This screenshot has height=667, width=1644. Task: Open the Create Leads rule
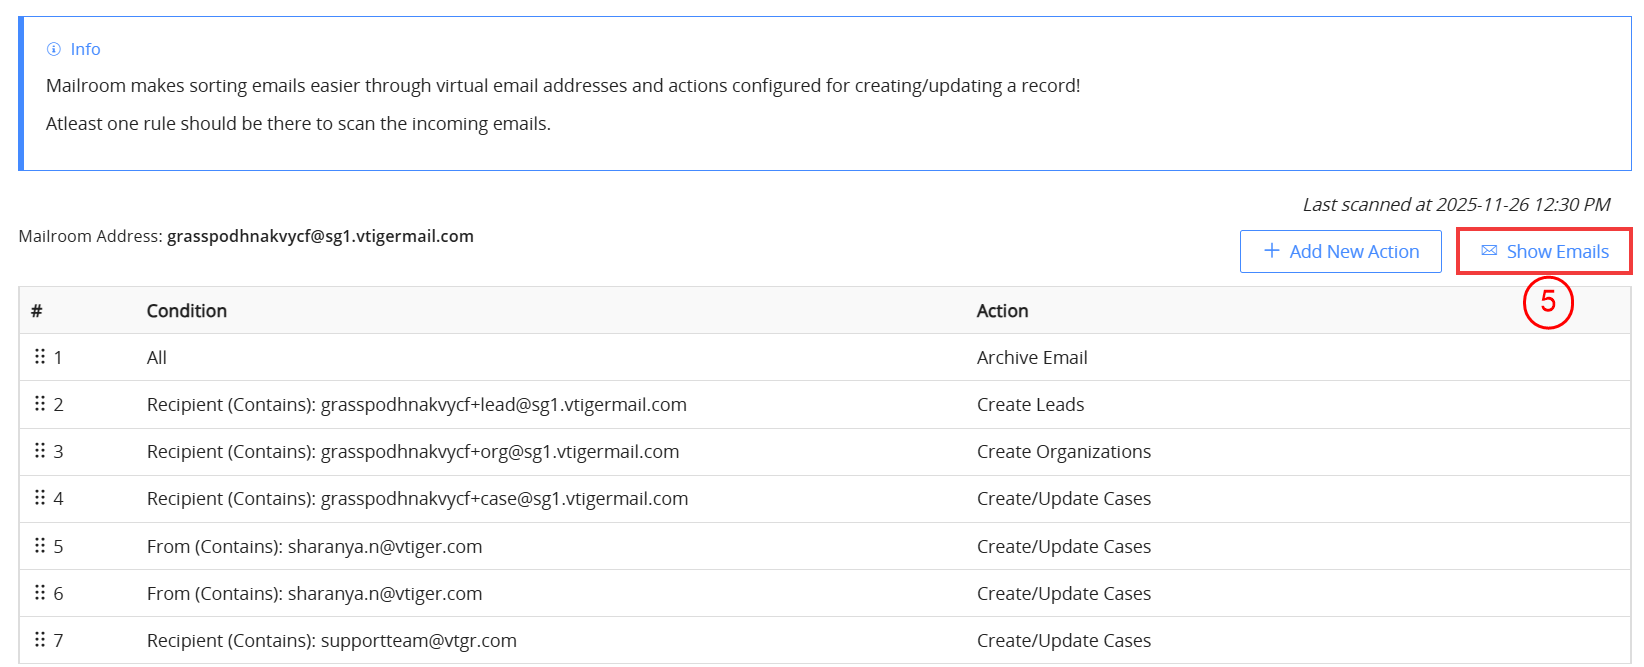1030,404
